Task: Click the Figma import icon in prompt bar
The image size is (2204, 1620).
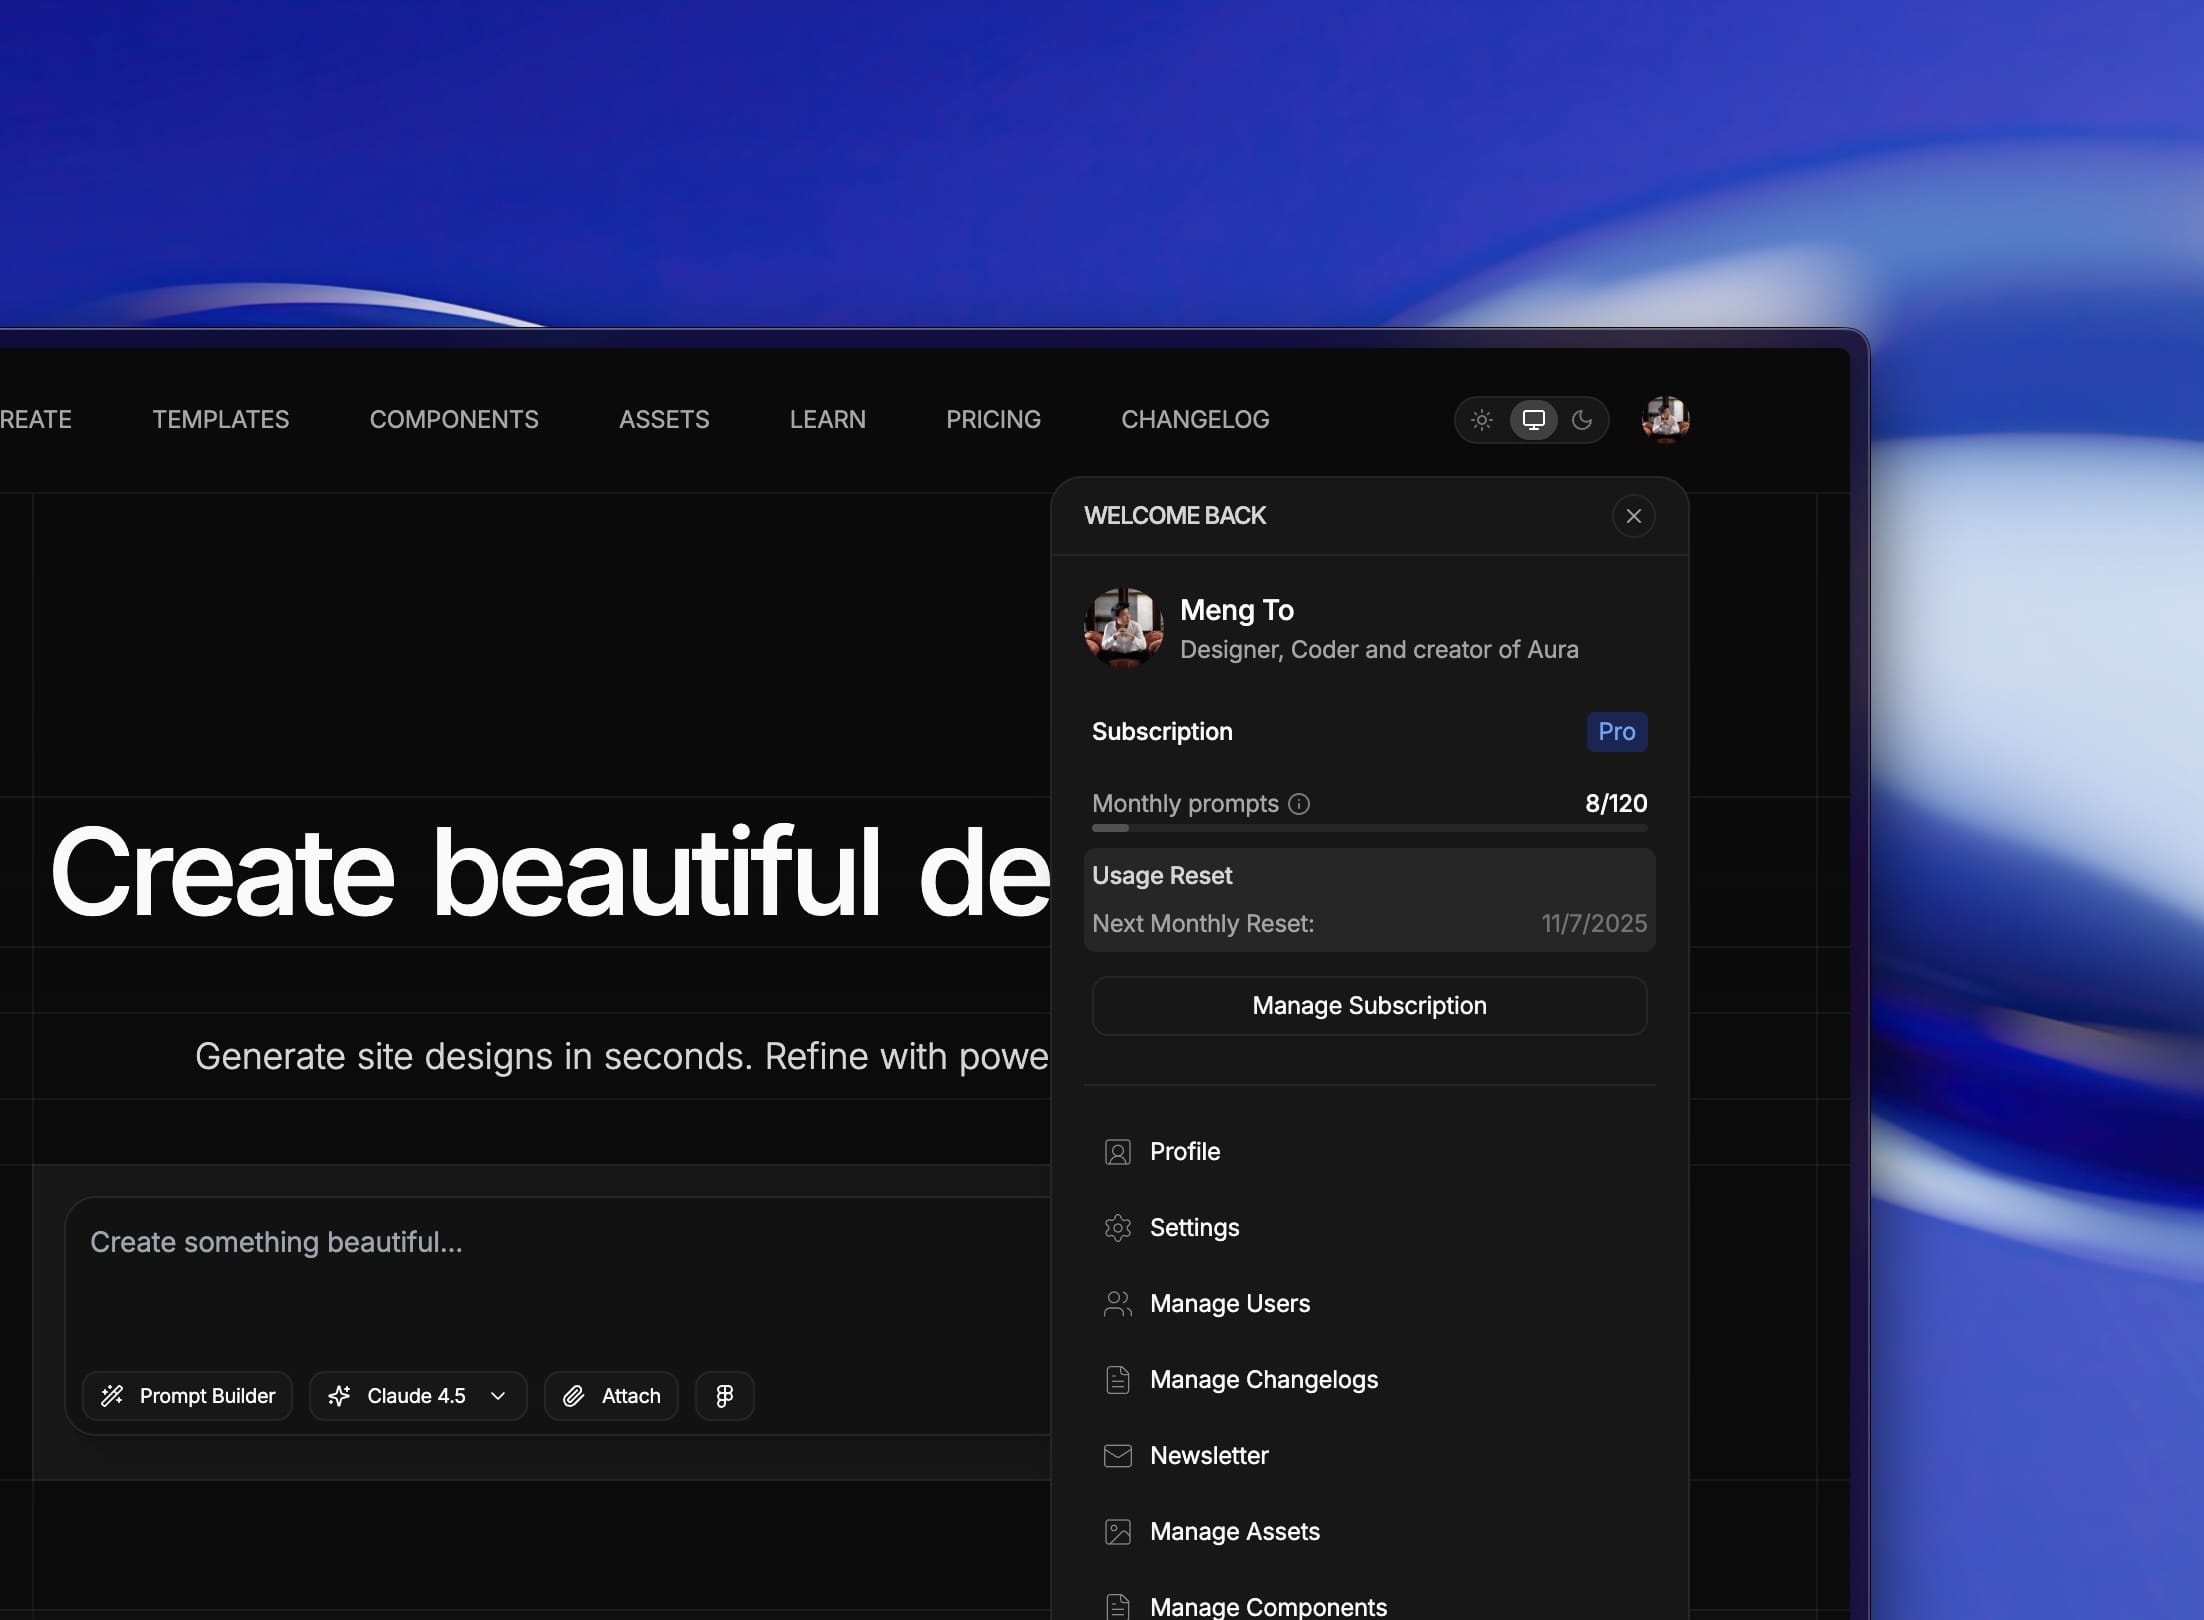Action: (724, 1395)
